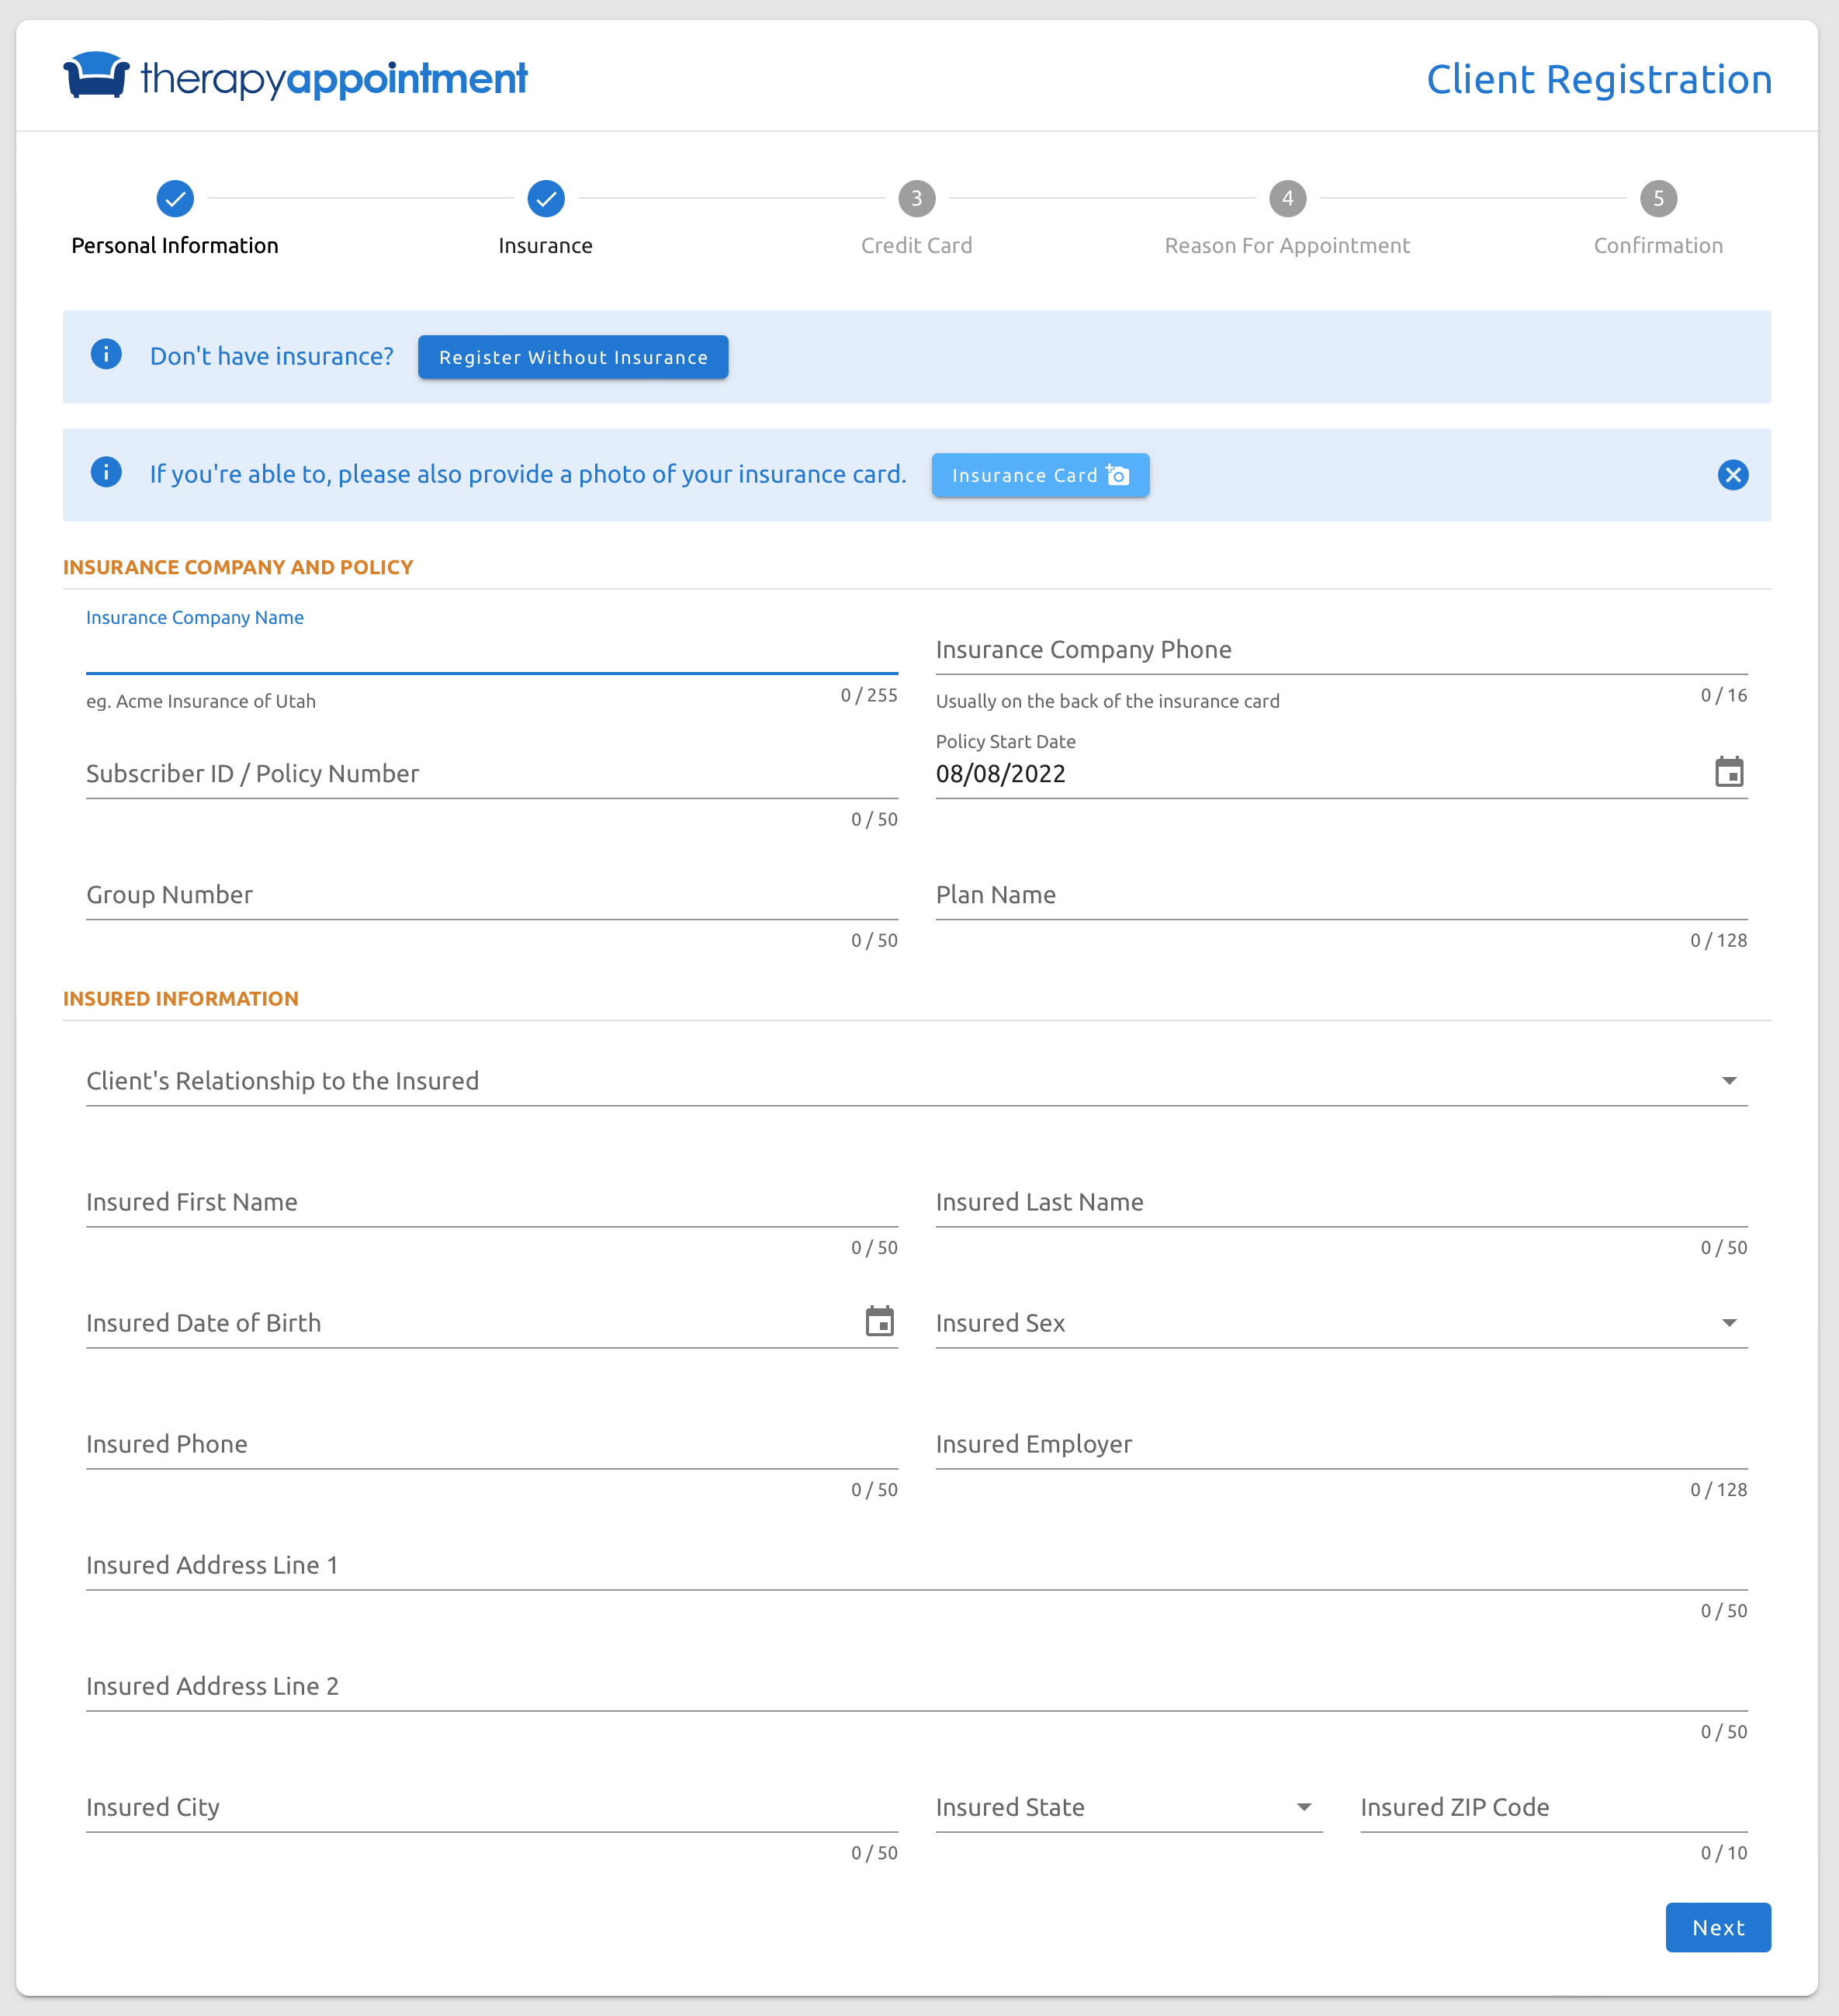Click the completed checkmark on Personal Information step

pos(175,199)
